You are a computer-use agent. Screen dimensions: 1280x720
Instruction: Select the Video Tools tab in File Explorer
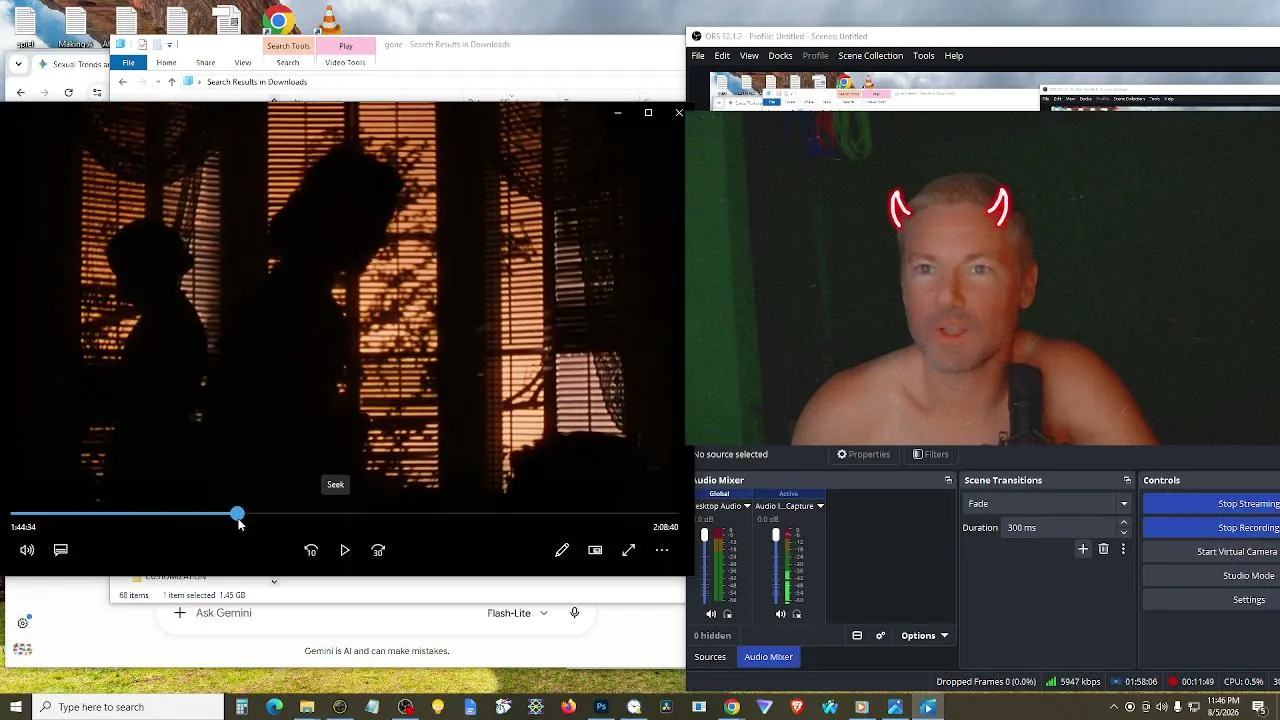point(345,63)
